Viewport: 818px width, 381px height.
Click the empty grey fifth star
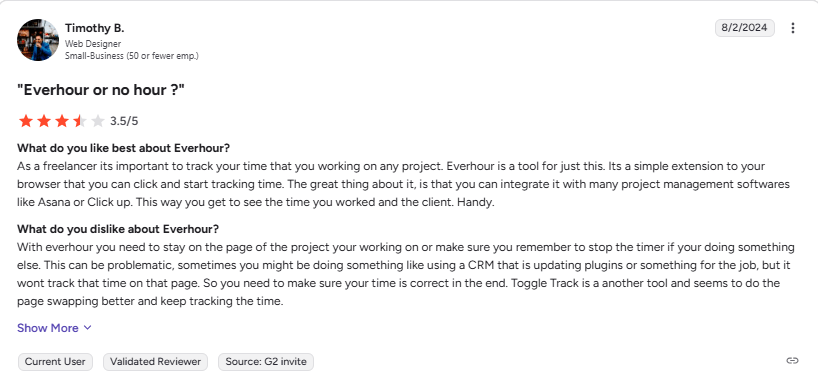(98, 122)
